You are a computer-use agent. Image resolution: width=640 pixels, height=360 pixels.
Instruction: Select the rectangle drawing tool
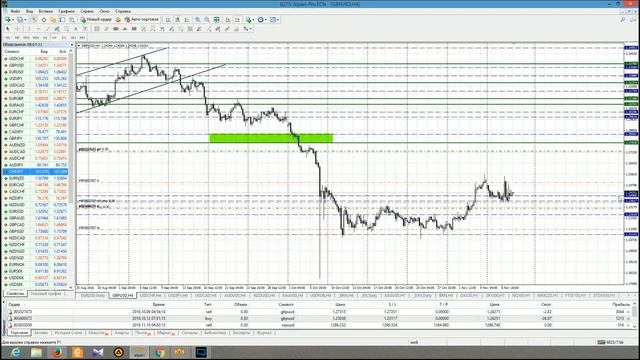[134, 29]
